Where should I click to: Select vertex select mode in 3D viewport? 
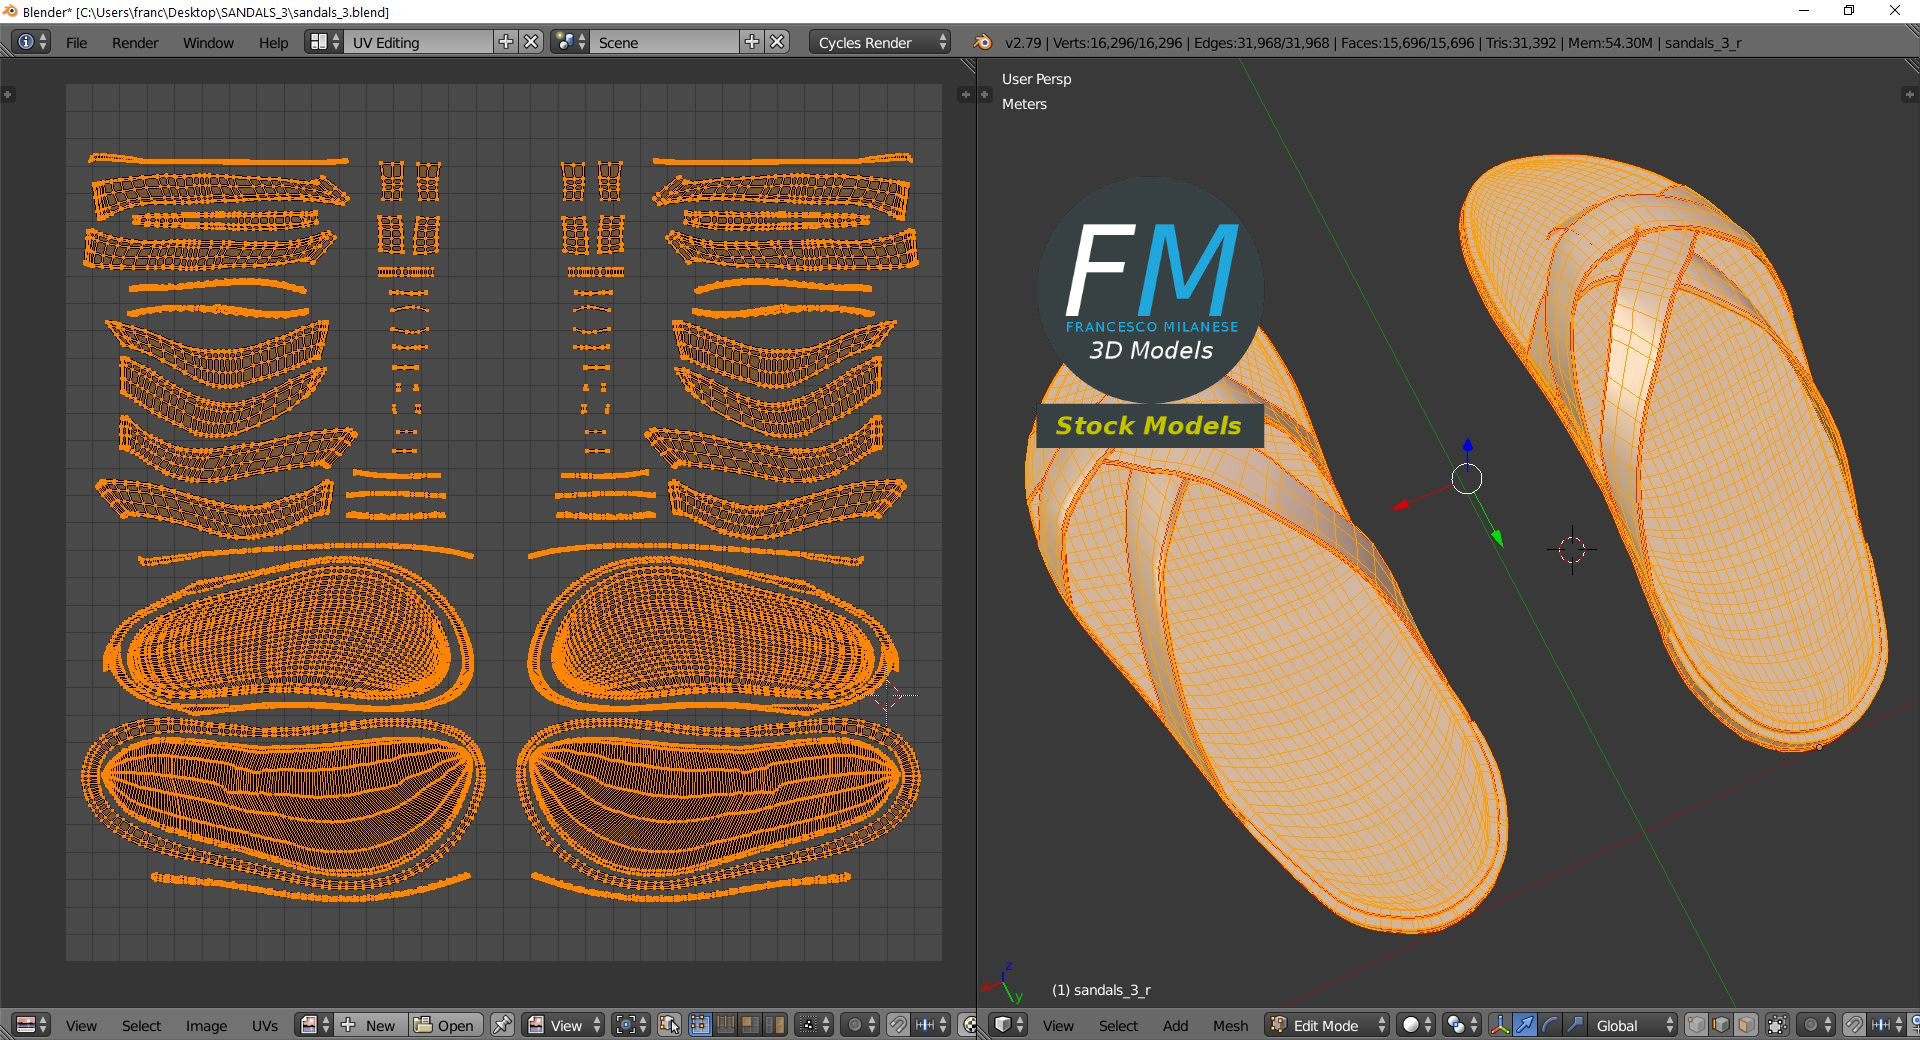tap(1696, 1025)
